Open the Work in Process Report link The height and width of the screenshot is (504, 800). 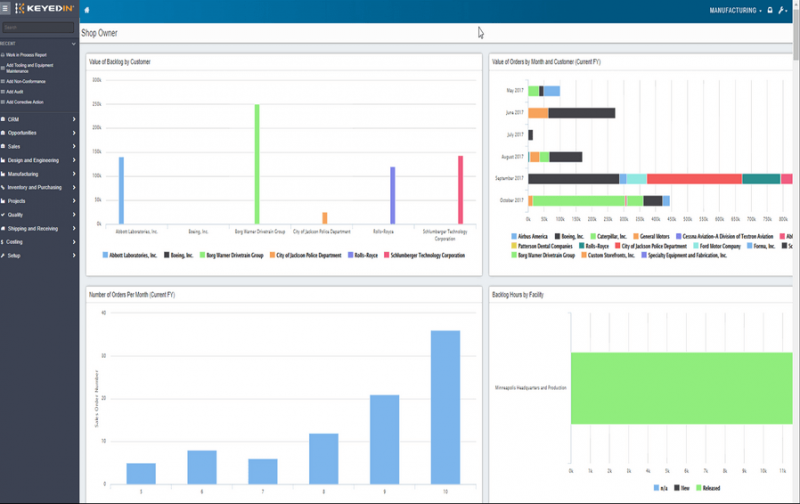tap(26, 55)
